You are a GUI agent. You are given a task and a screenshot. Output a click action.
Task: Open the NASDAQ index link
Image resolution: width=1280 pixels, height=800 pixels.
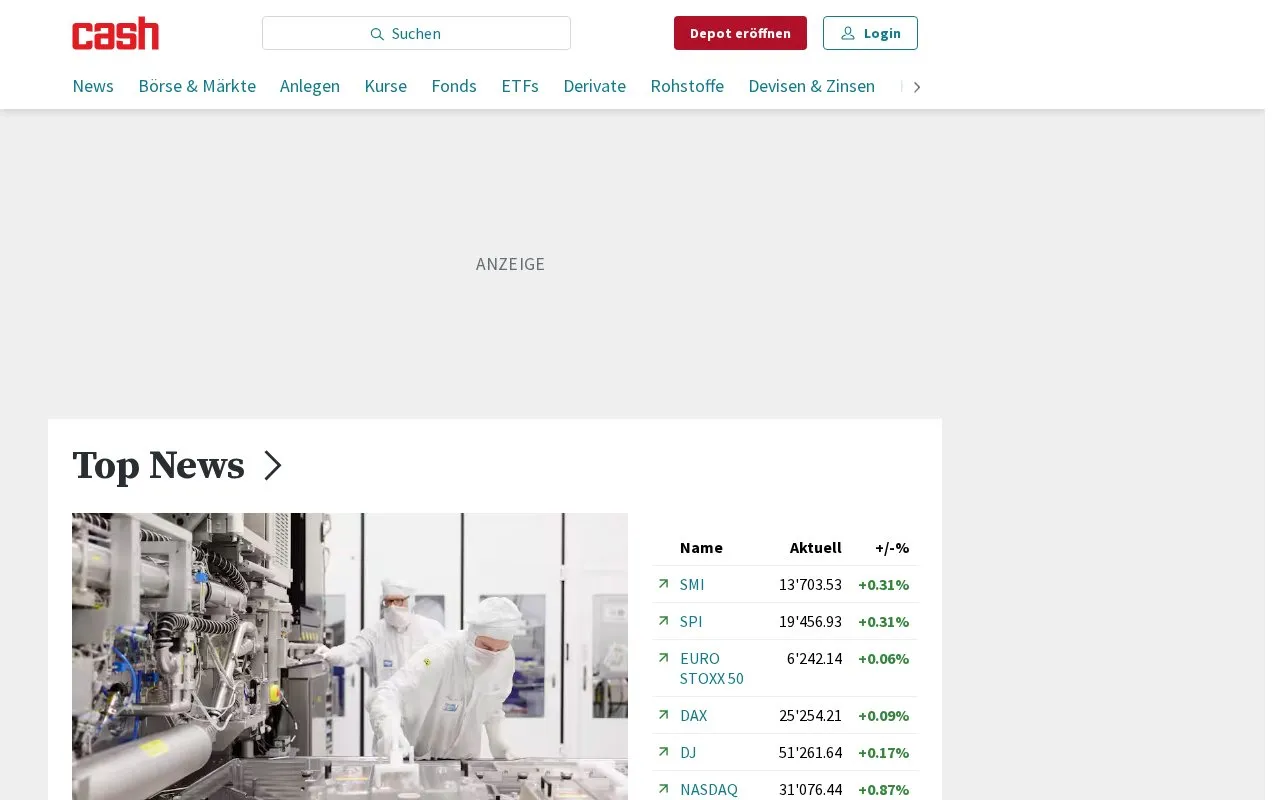coord(709,789)
